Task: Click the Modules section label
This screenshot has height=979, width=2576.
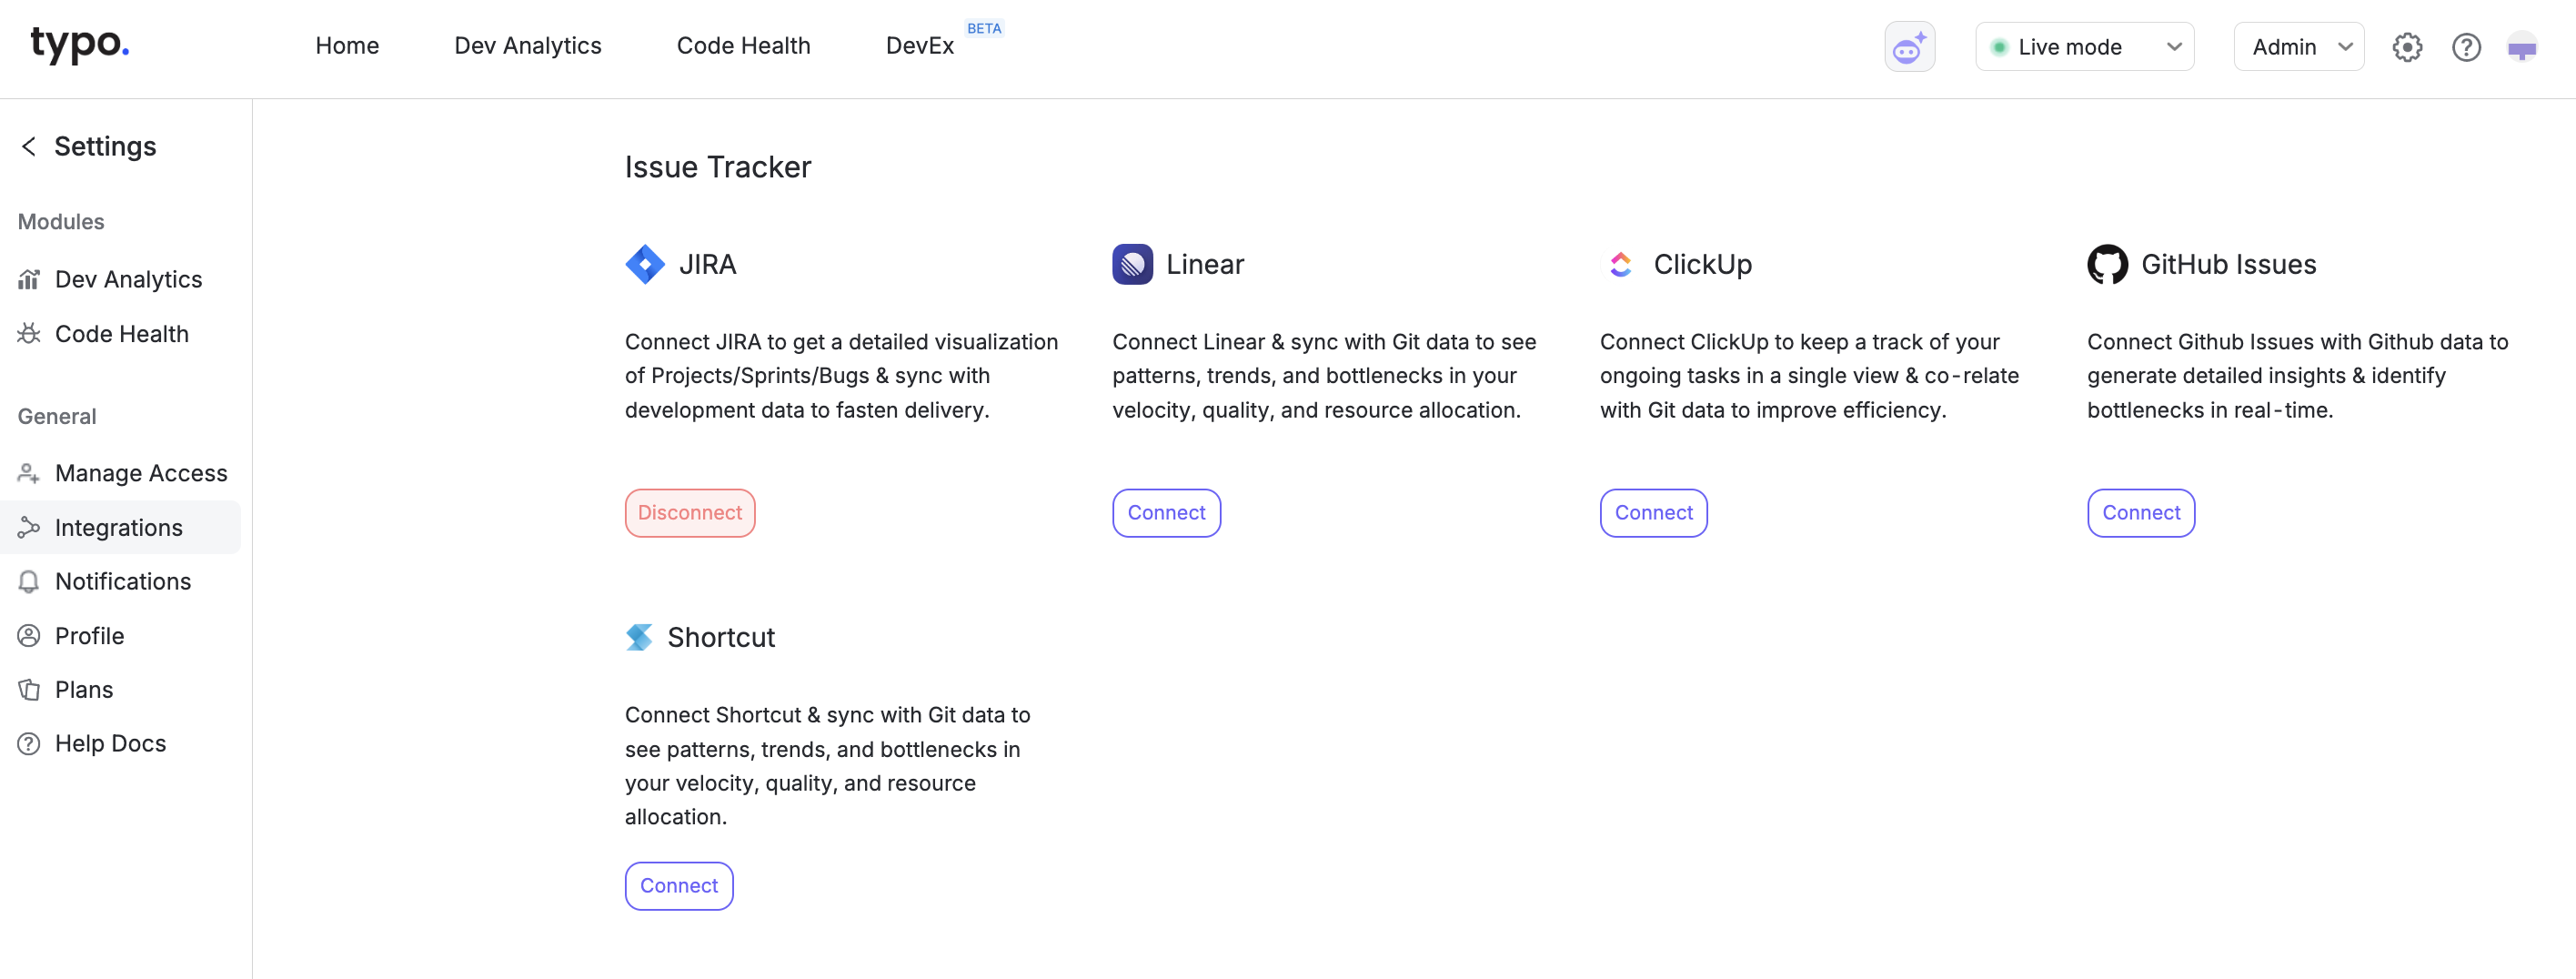Action: 61,221
